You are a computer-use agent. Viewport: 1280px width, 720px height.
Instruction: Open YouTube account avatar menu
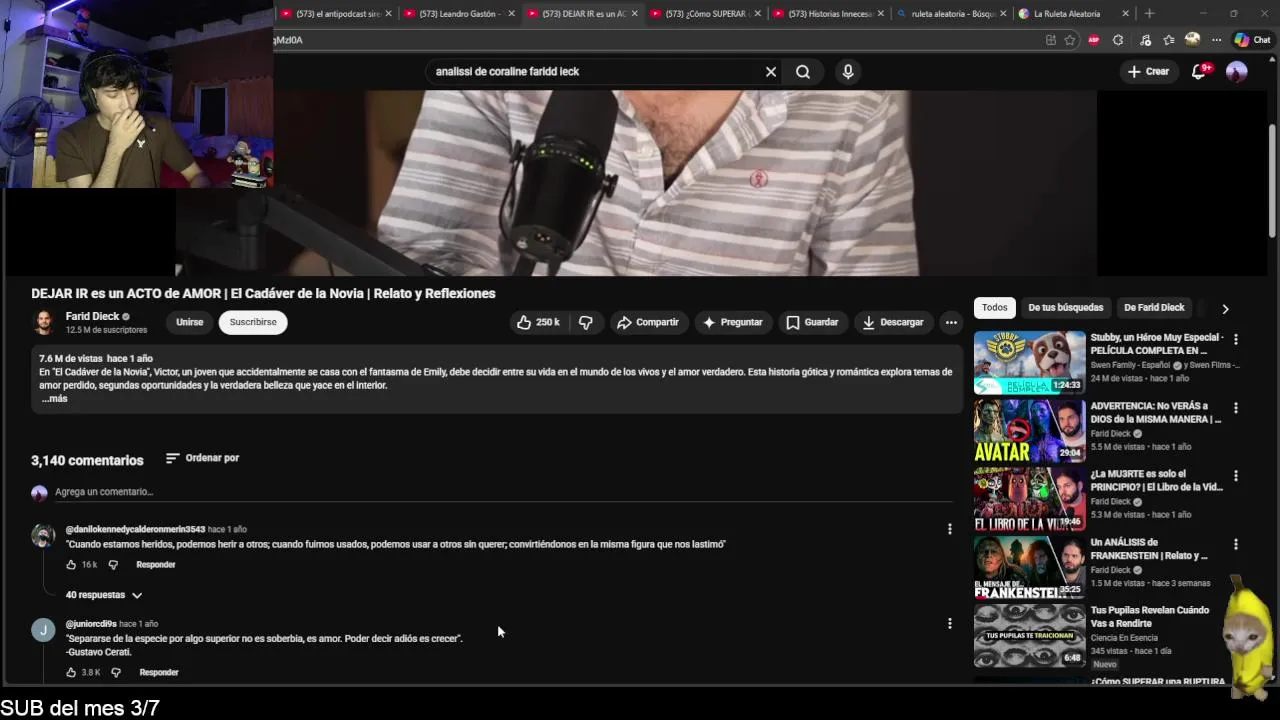[1237, 72]
